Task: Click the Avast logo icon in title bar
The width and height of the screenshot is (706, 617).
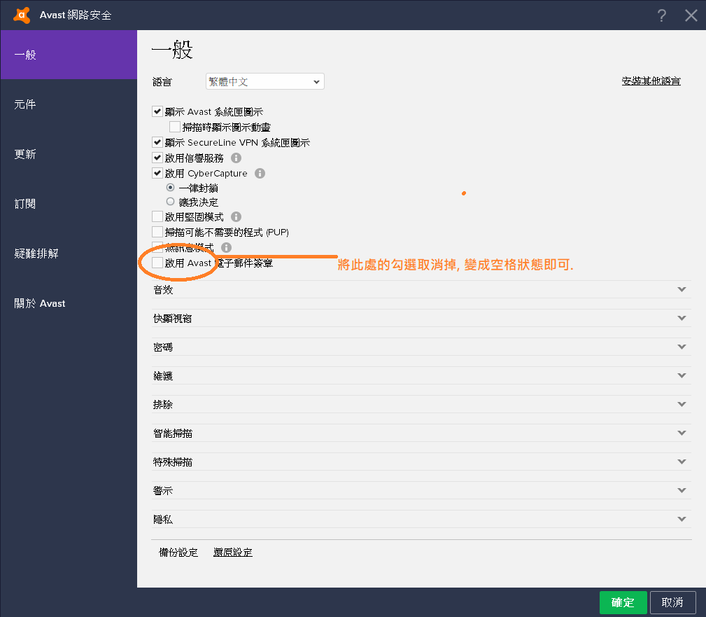Action: [22, 15]
